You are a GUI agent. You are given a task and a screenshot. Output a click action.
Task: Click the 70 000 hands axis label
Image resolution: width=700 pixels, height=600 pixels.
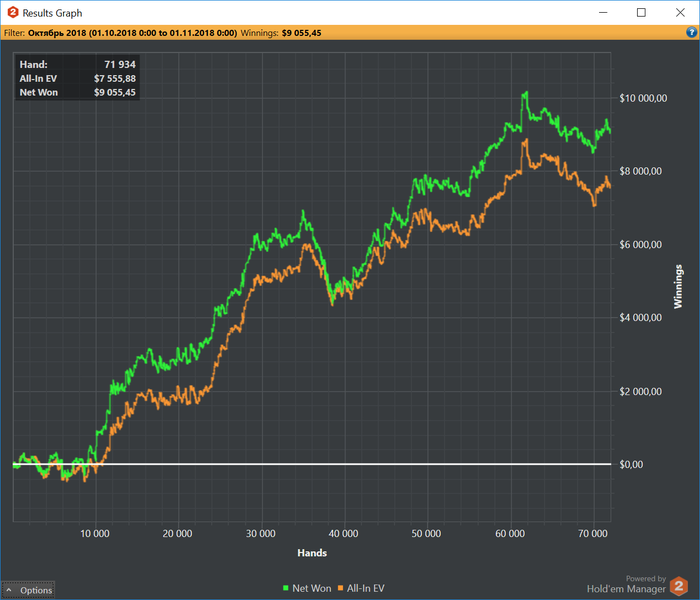point(593,533)
